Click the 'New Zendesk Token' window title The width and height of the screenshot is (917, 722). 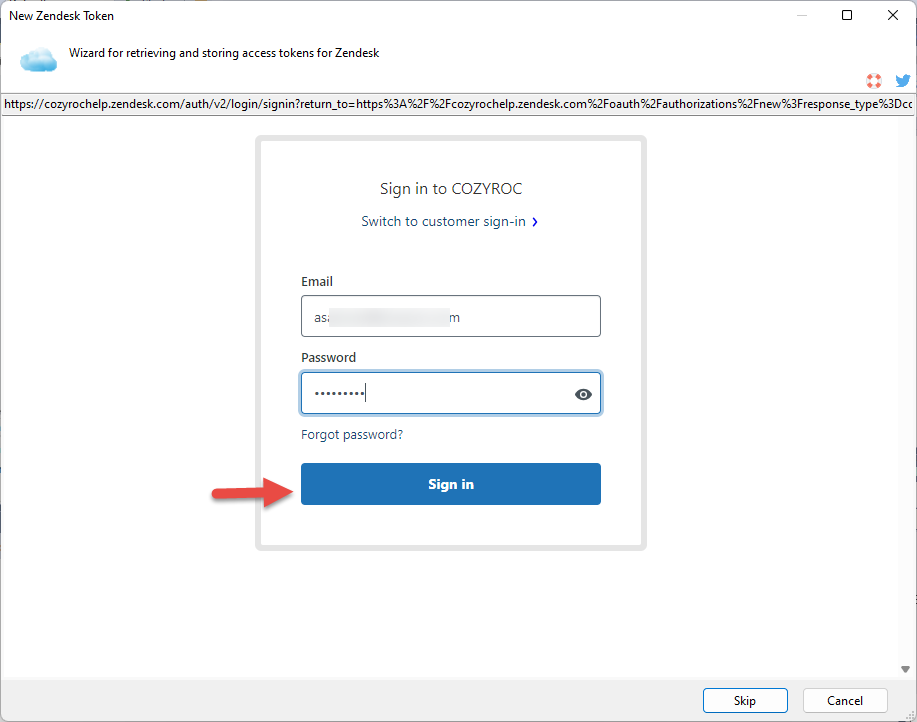pyautogui.click(x=61, y=16)
